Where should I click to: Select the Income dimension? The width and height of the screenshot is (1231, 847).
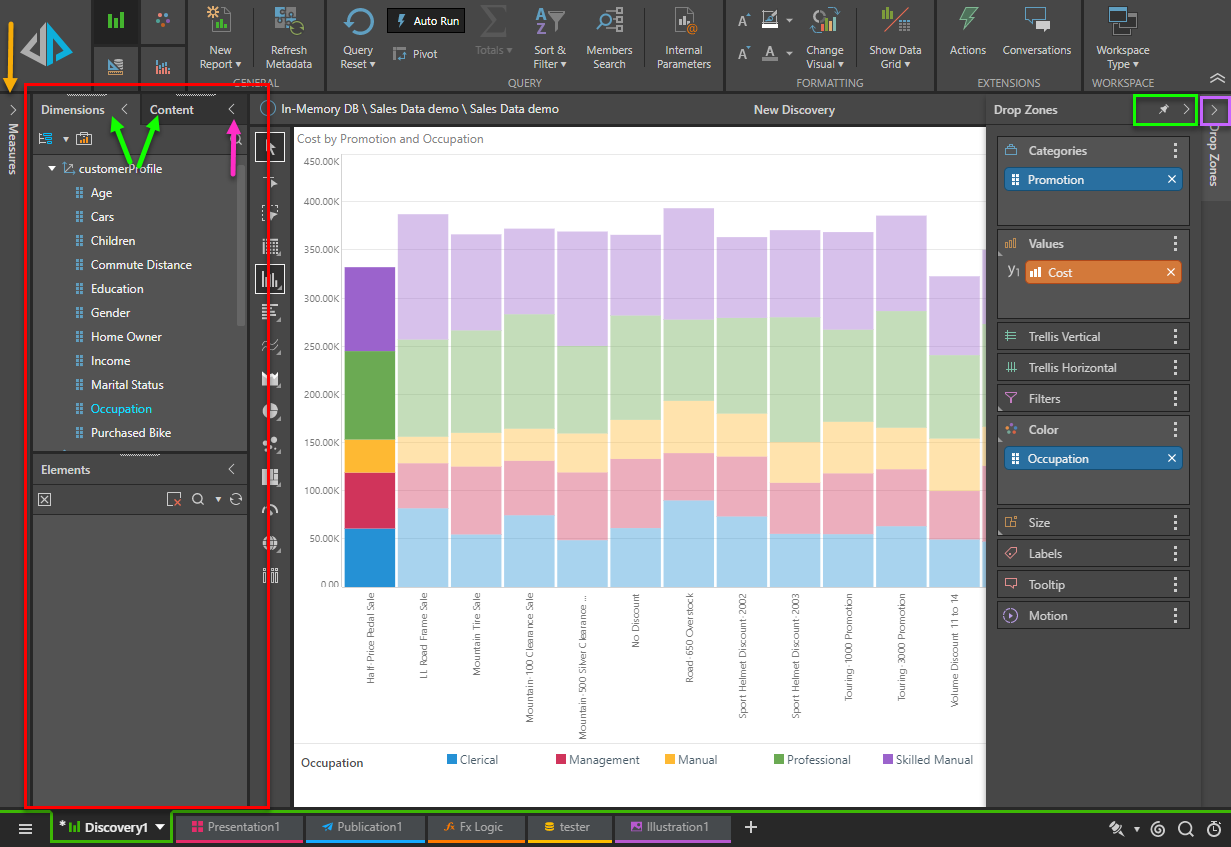110,361
